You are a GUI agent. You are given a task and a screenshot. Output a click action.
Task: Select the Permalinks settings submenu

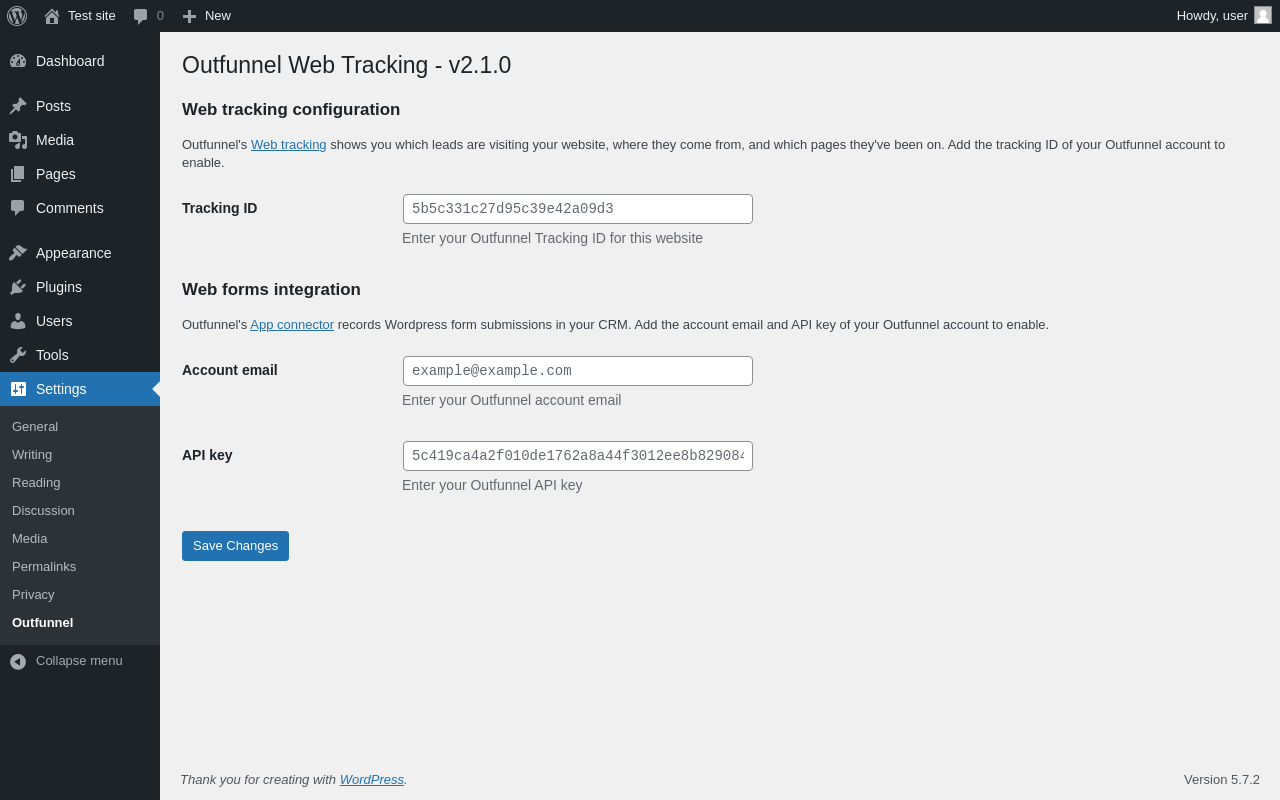tap(44, 567)
